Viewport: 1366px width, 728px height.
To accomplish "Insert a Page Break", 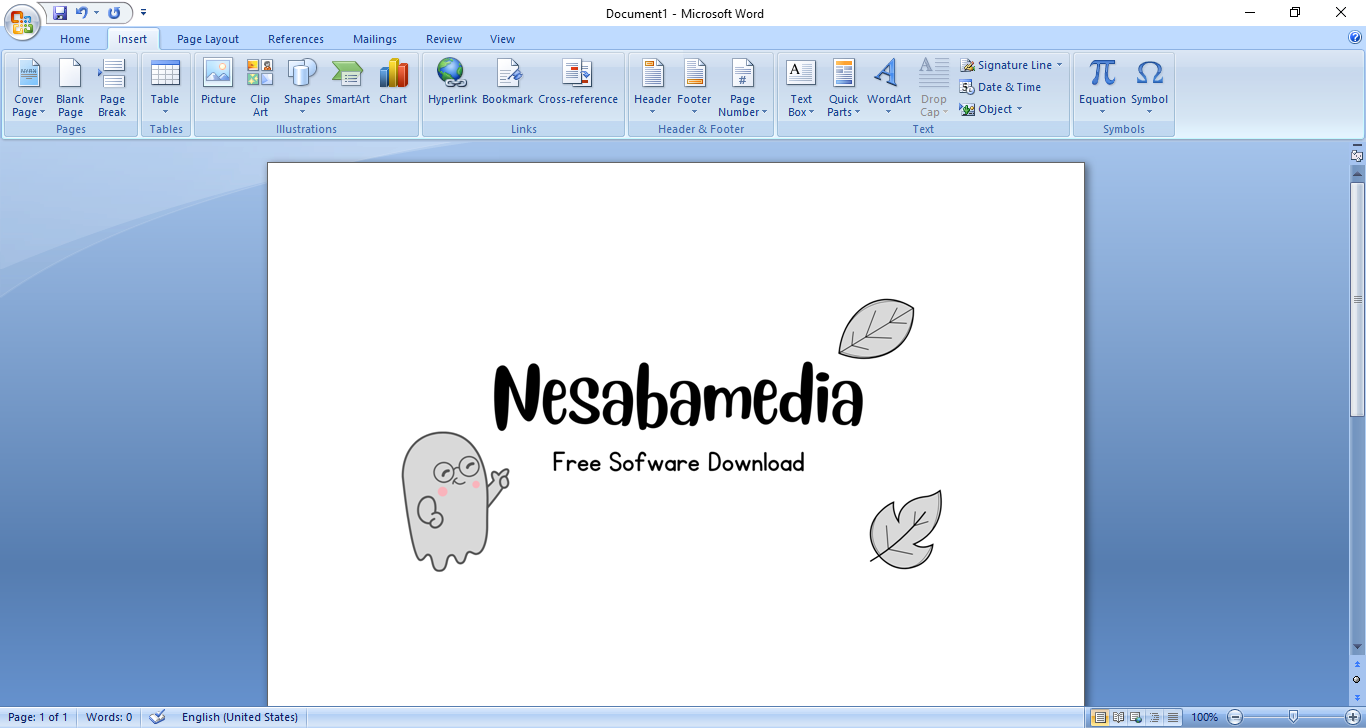I will [112, 88].
